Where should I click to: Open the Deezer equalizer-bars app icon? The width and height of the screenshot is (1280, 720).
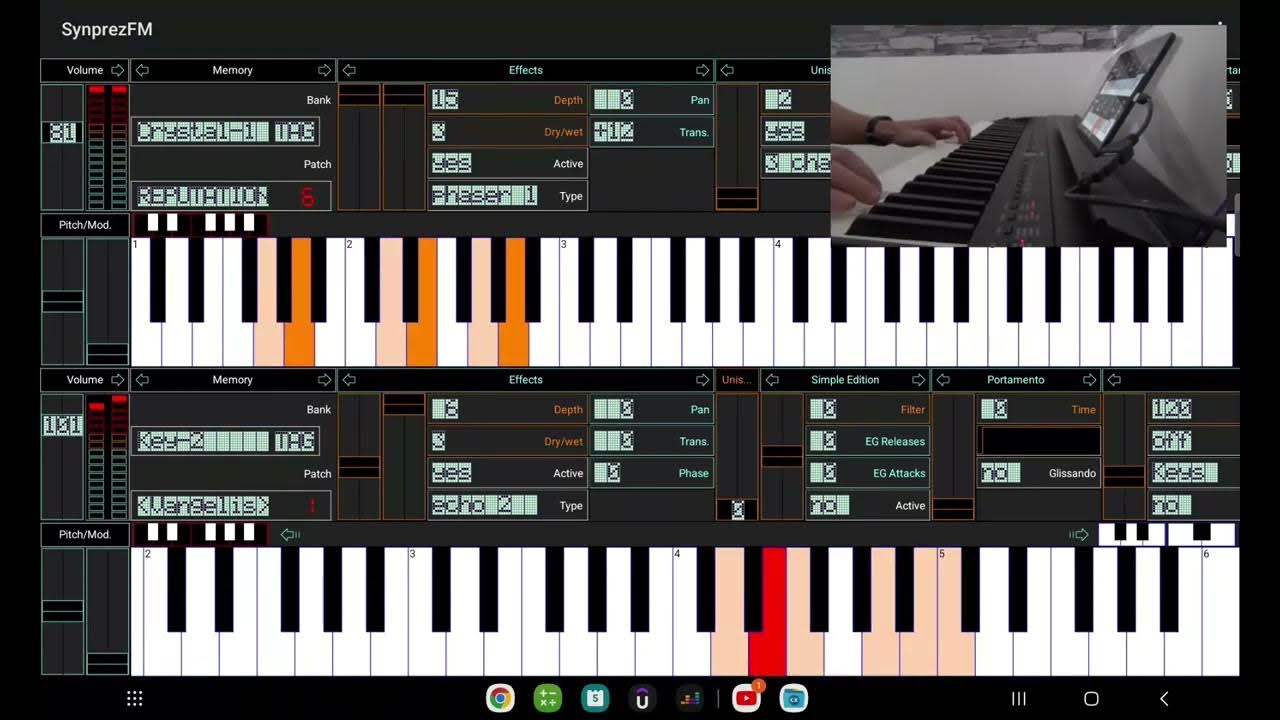[690, 699]
